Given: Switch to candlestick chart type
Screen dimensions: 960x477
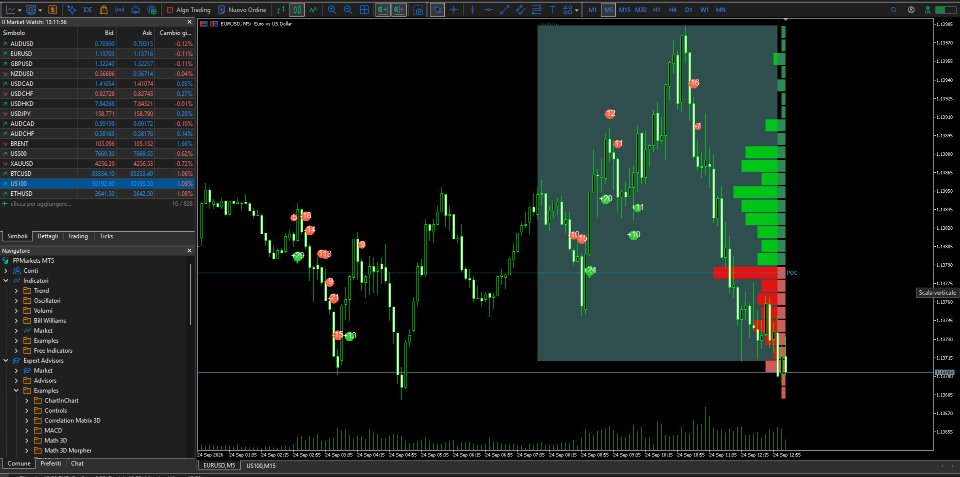Looking at the screenshot, I should [297, 10].
